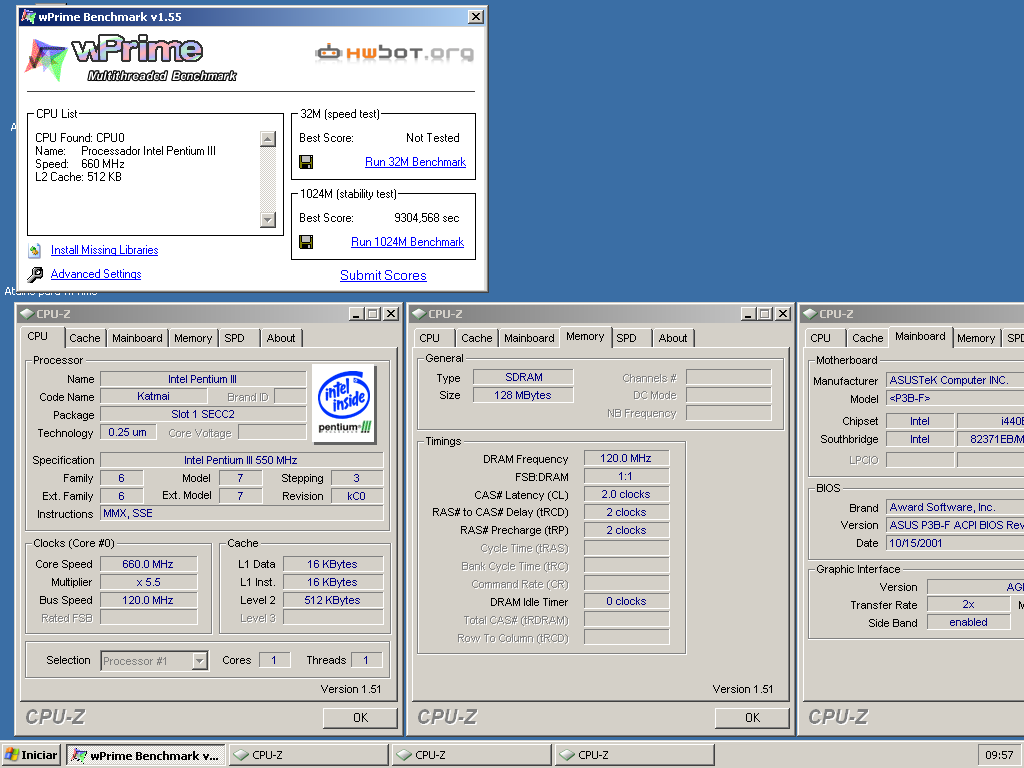The height and width of the screenshot is (768, 1024).
Task: Select Cache tab in third CPU-Z window
Action: click(x=868, y=338)
